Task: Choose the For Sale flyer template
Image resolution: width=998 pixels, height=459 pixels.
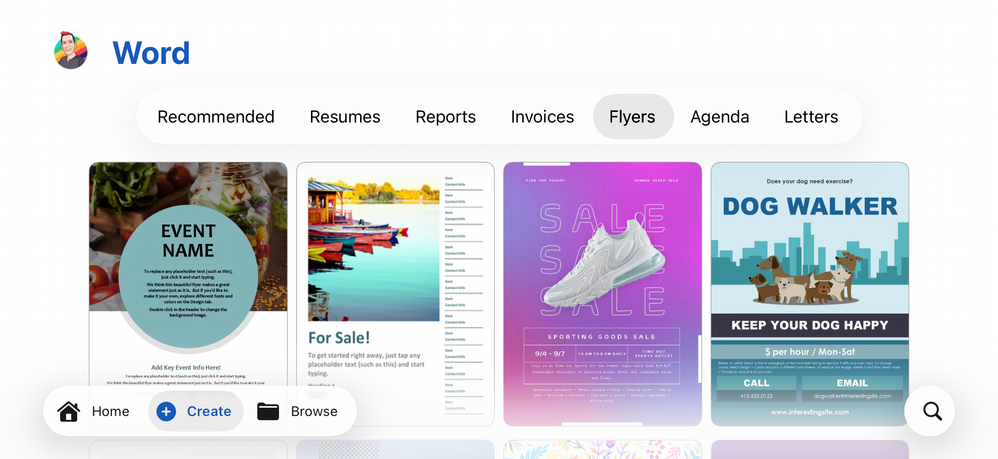Action: [395, 293]
